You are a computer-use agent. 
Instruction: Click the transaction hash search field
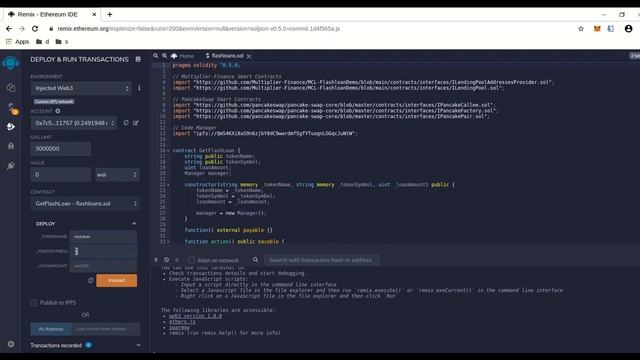click(322, 260)
